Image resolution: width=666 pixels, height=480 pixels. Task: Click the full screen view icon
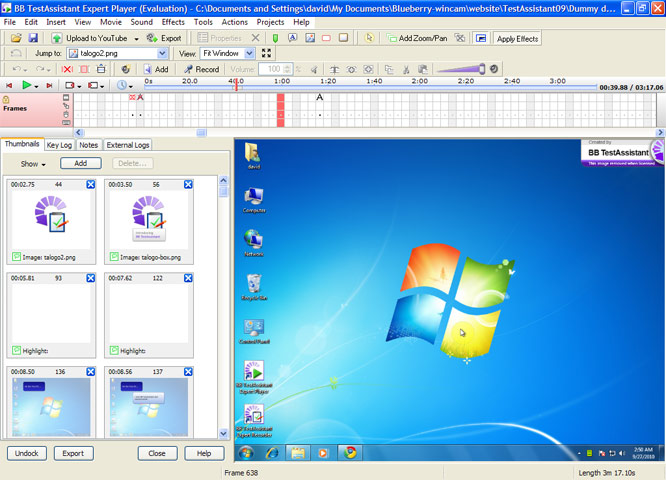click(266, 53)
